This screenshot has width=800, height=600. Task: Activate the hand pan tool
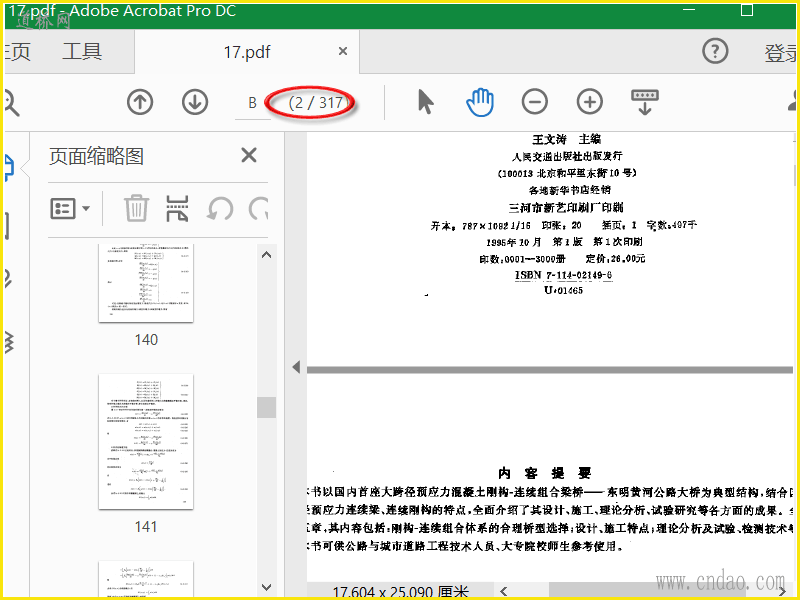point(480,102)
